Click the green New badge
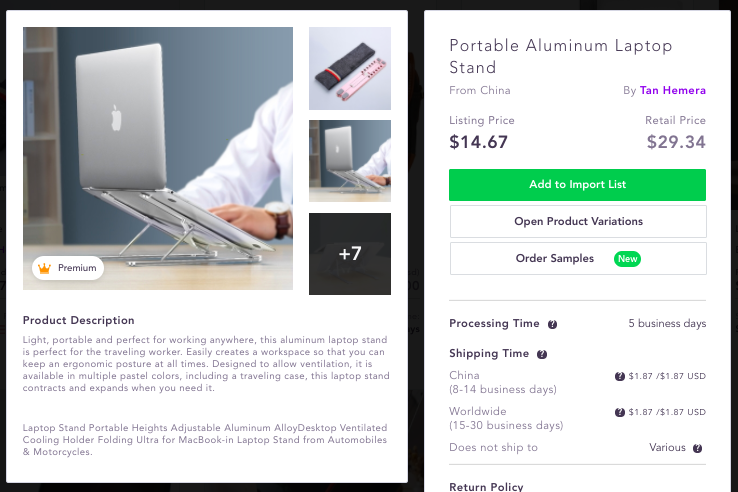Screen dimensions: 738x492 click(627, 259)
